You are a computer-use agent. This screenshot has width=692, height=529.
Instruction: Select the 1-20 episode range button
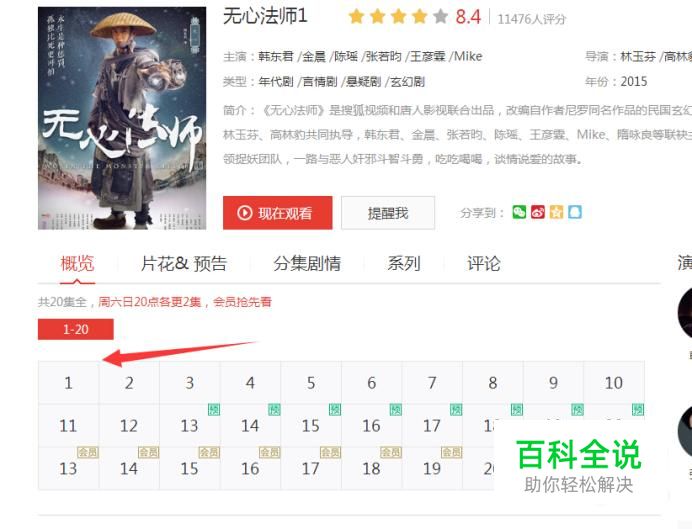pos(75,329)
